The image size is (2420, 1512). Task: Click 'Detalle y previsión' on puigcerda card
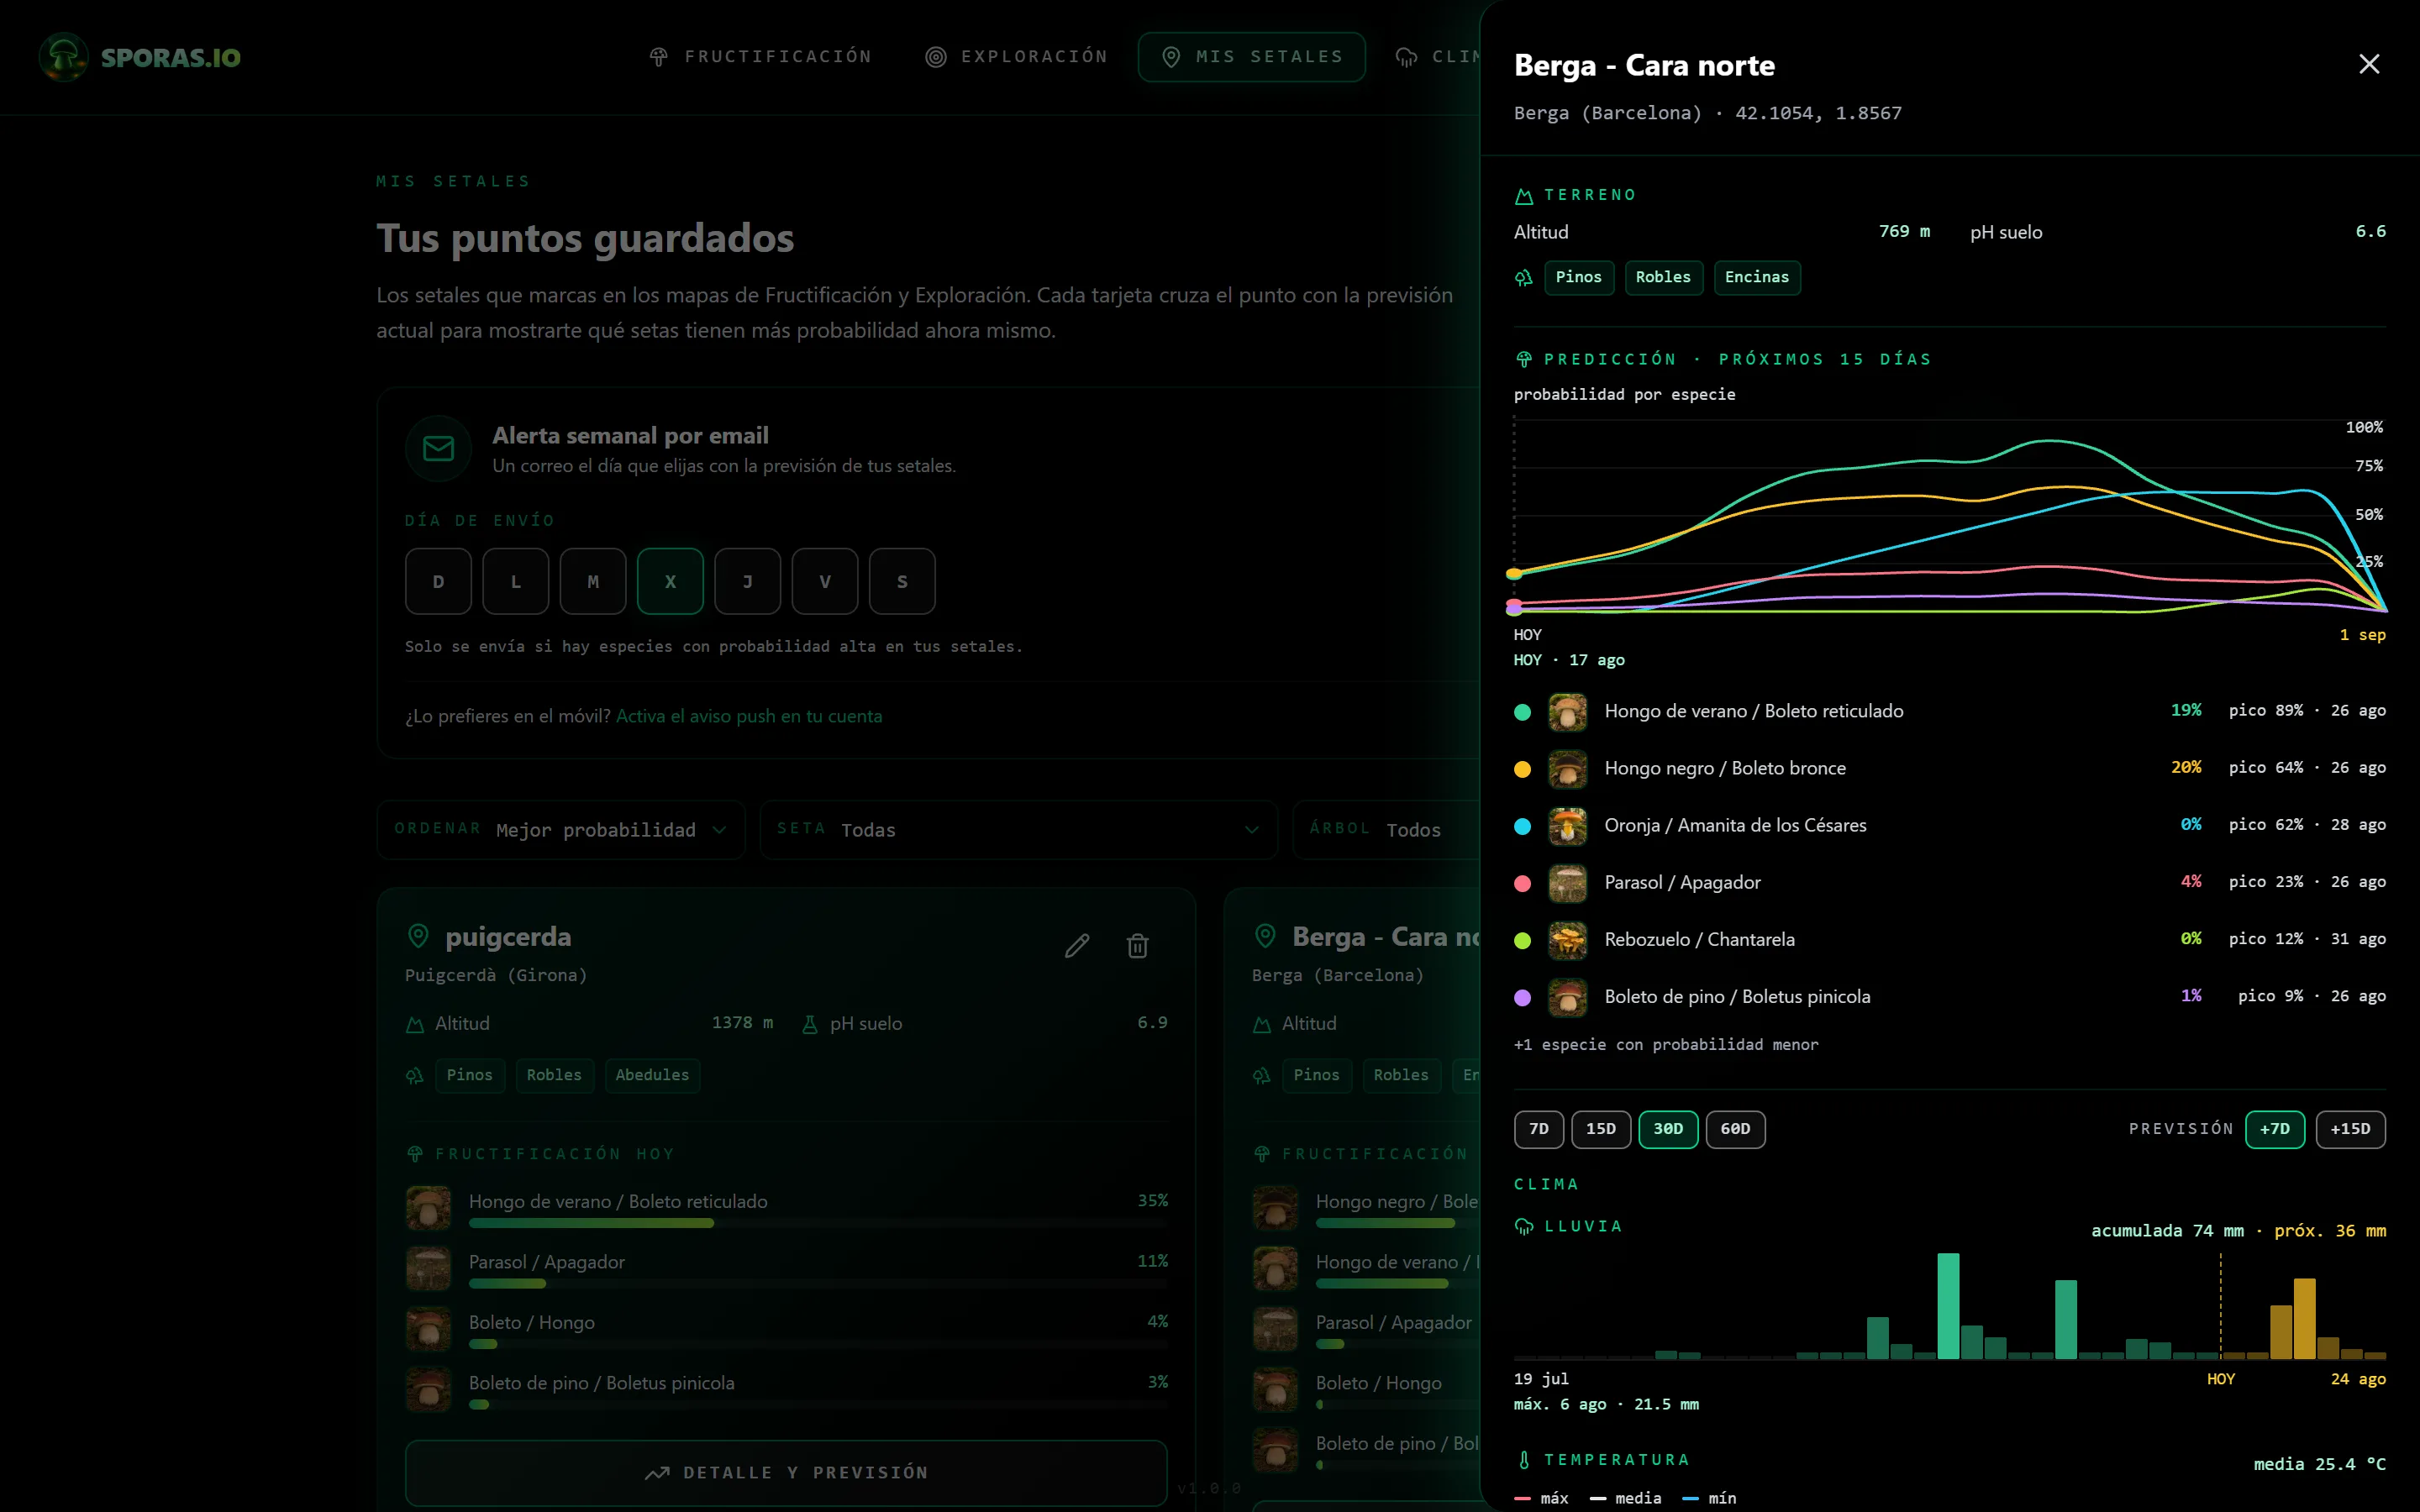pos(786,1472)
